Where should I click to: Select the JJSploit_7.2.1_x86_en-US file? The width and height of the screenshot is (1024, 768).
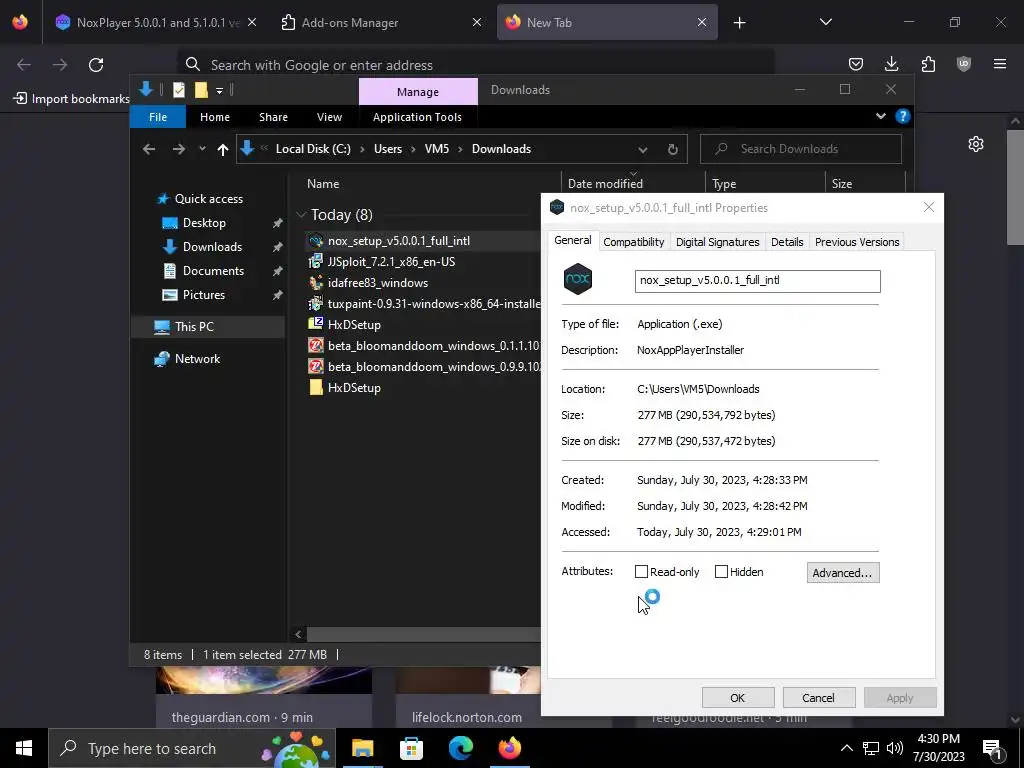[x=391, y=262]
